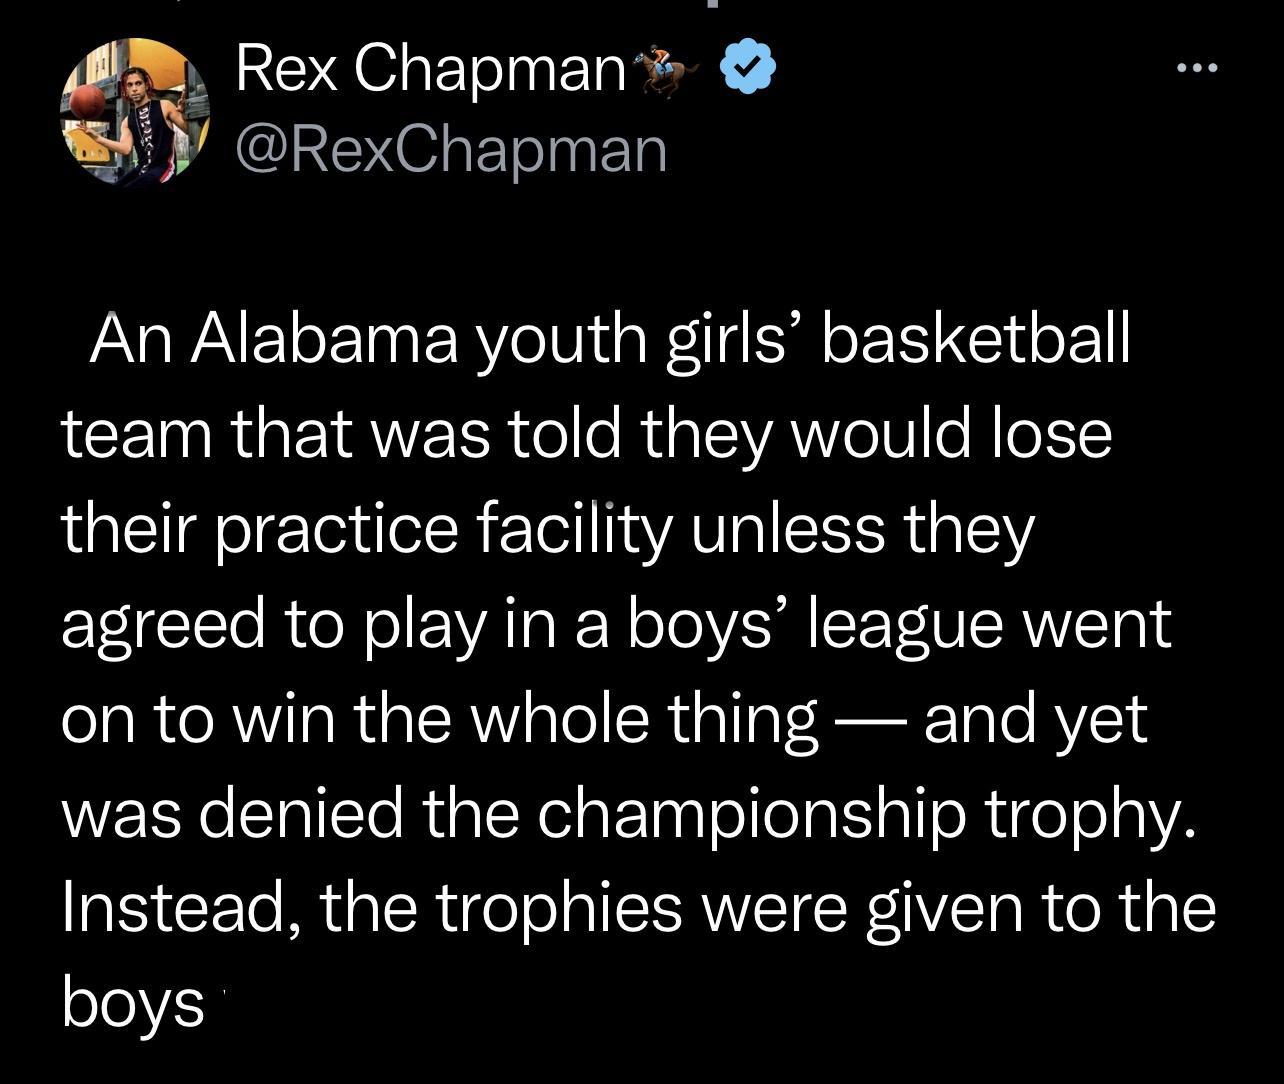Viewport: 1284px width, 1084px height.
Task: Select the first line of the tweet
Action: [x=610, y=340]
